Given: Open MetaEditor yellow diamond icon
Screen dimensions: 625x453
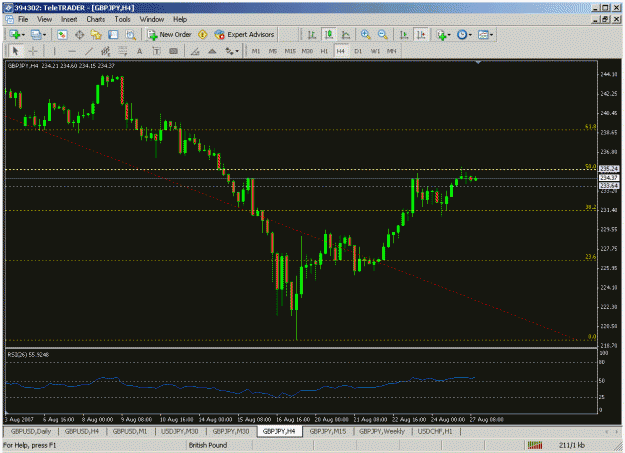Looking at the screenshot, I should pos(202,35).
